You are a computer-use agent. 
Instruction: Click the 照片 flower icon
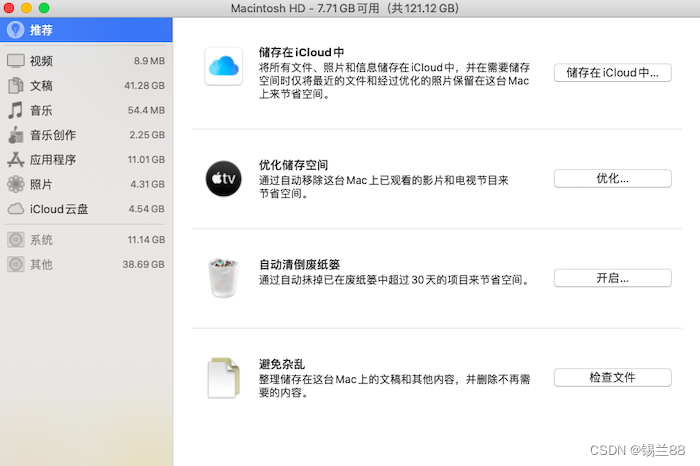16,184
